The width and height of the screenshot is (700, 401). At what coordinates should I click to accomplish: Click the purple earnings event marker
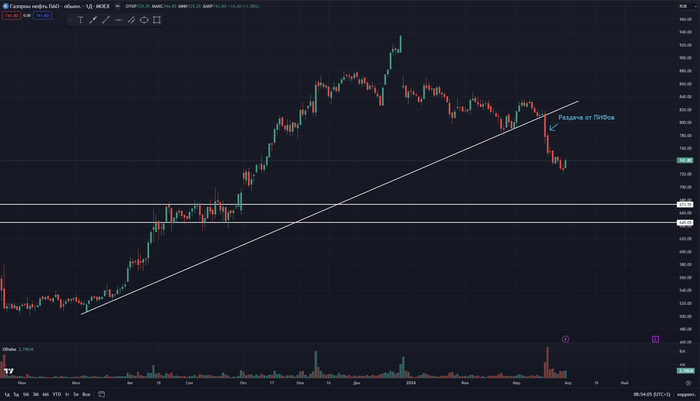(655, 339)
